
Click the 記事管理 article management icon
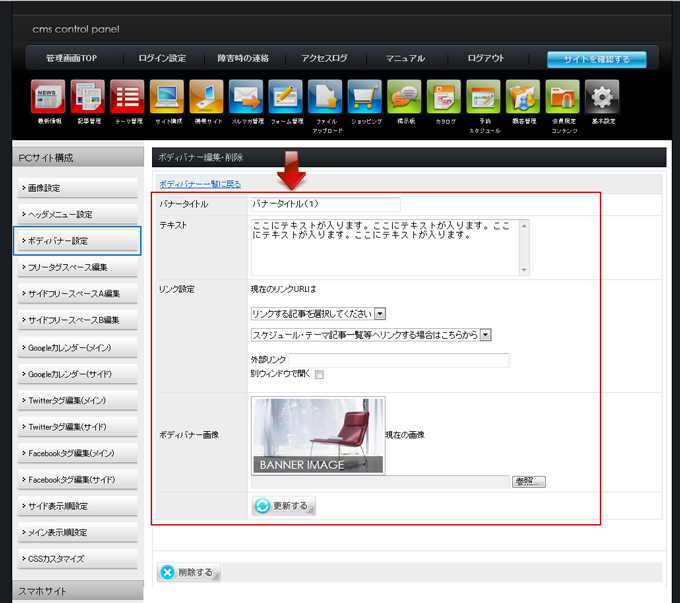pos(88,97)
